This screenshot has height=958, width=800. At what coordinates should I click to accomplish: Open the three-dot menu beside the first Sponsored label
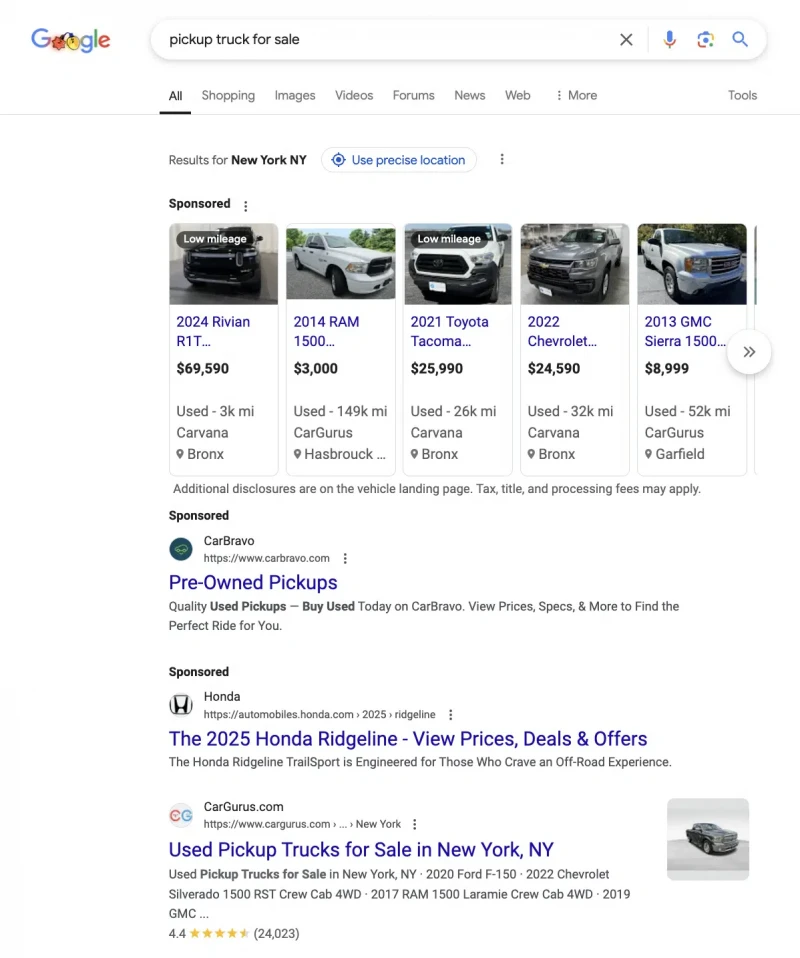tap(246, 207)
